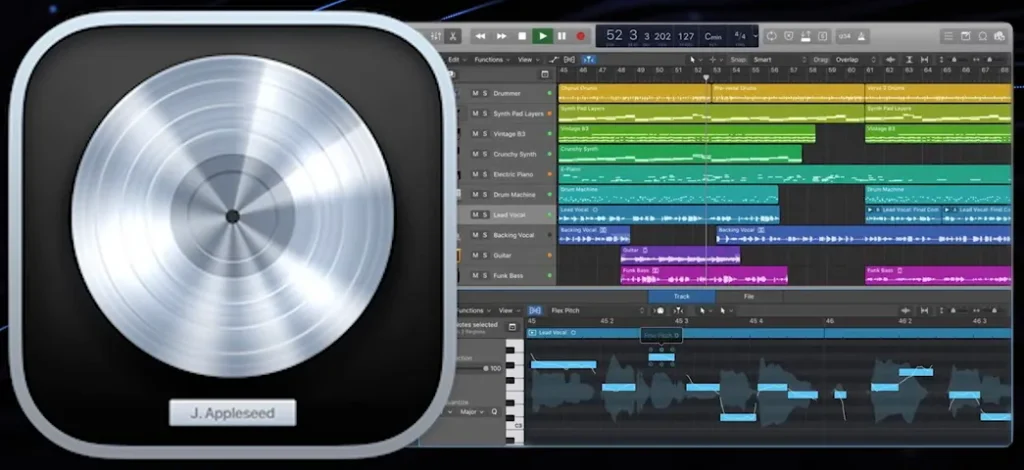The width and height of the screenshot is (1024, 470).
Task: Stop playback with the square Stop button
Action: [522, 36]
